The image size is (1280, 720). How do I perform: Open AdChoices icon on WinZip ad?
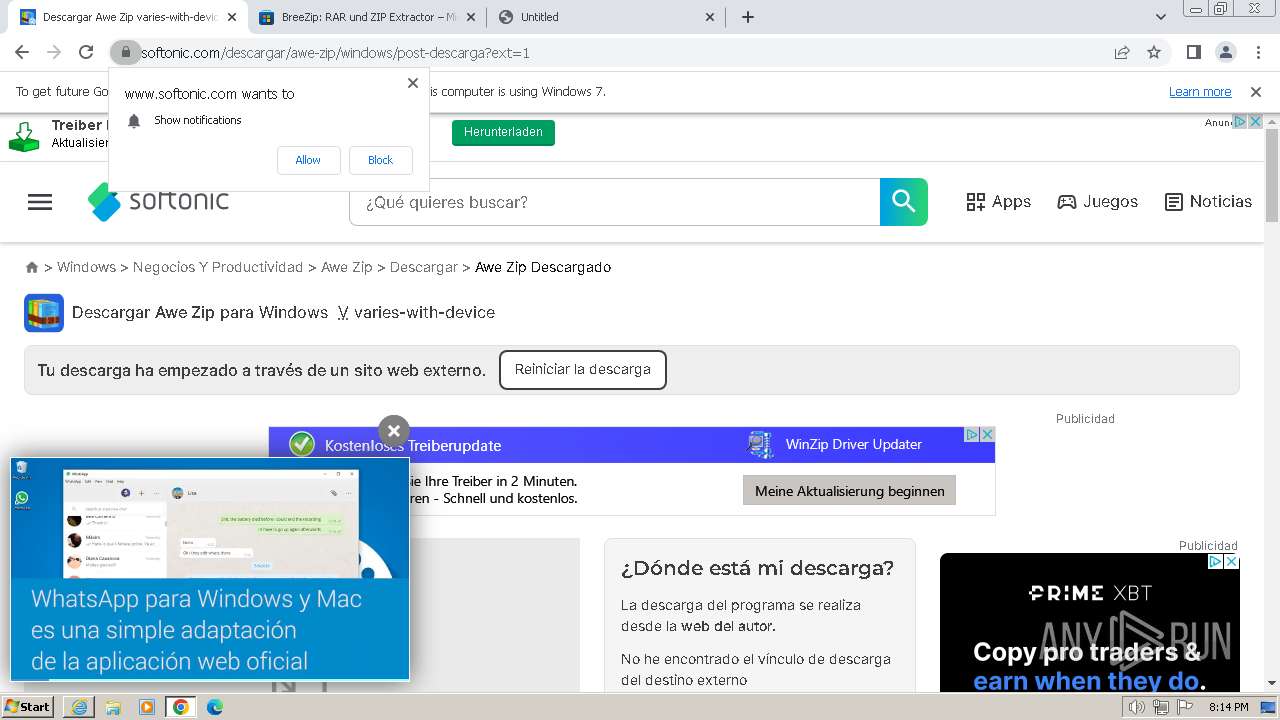[x=971, y=434]
